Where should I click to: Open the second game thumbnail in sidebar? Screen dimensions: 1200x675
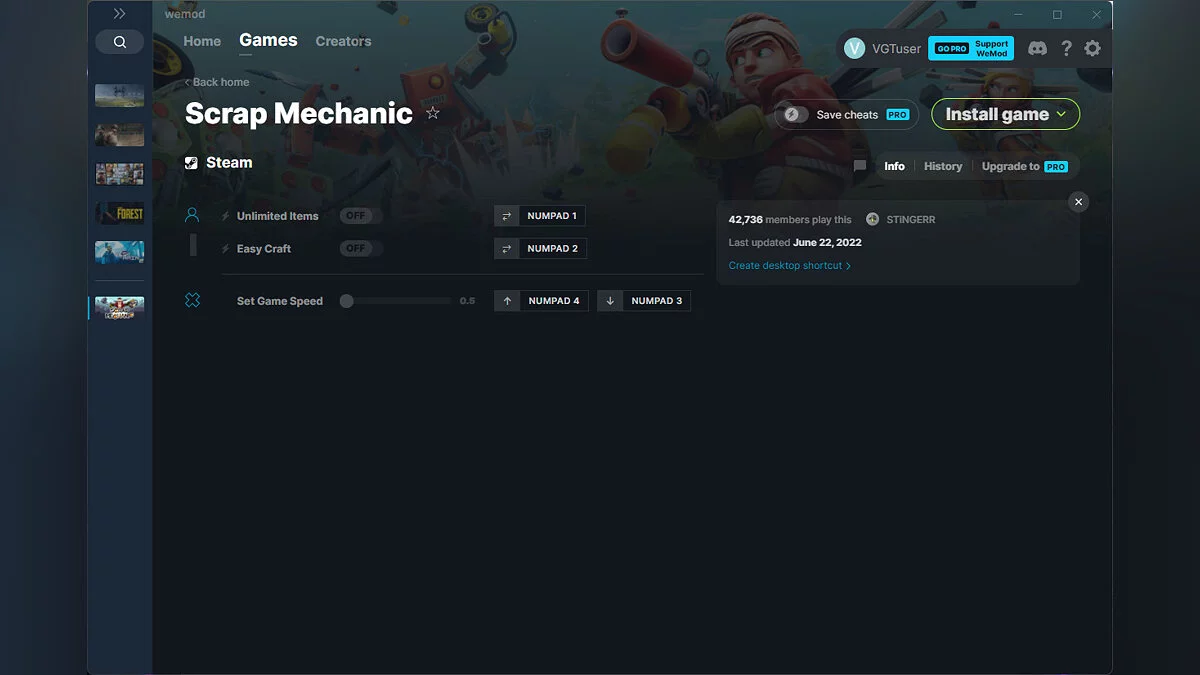click(120, 135)
